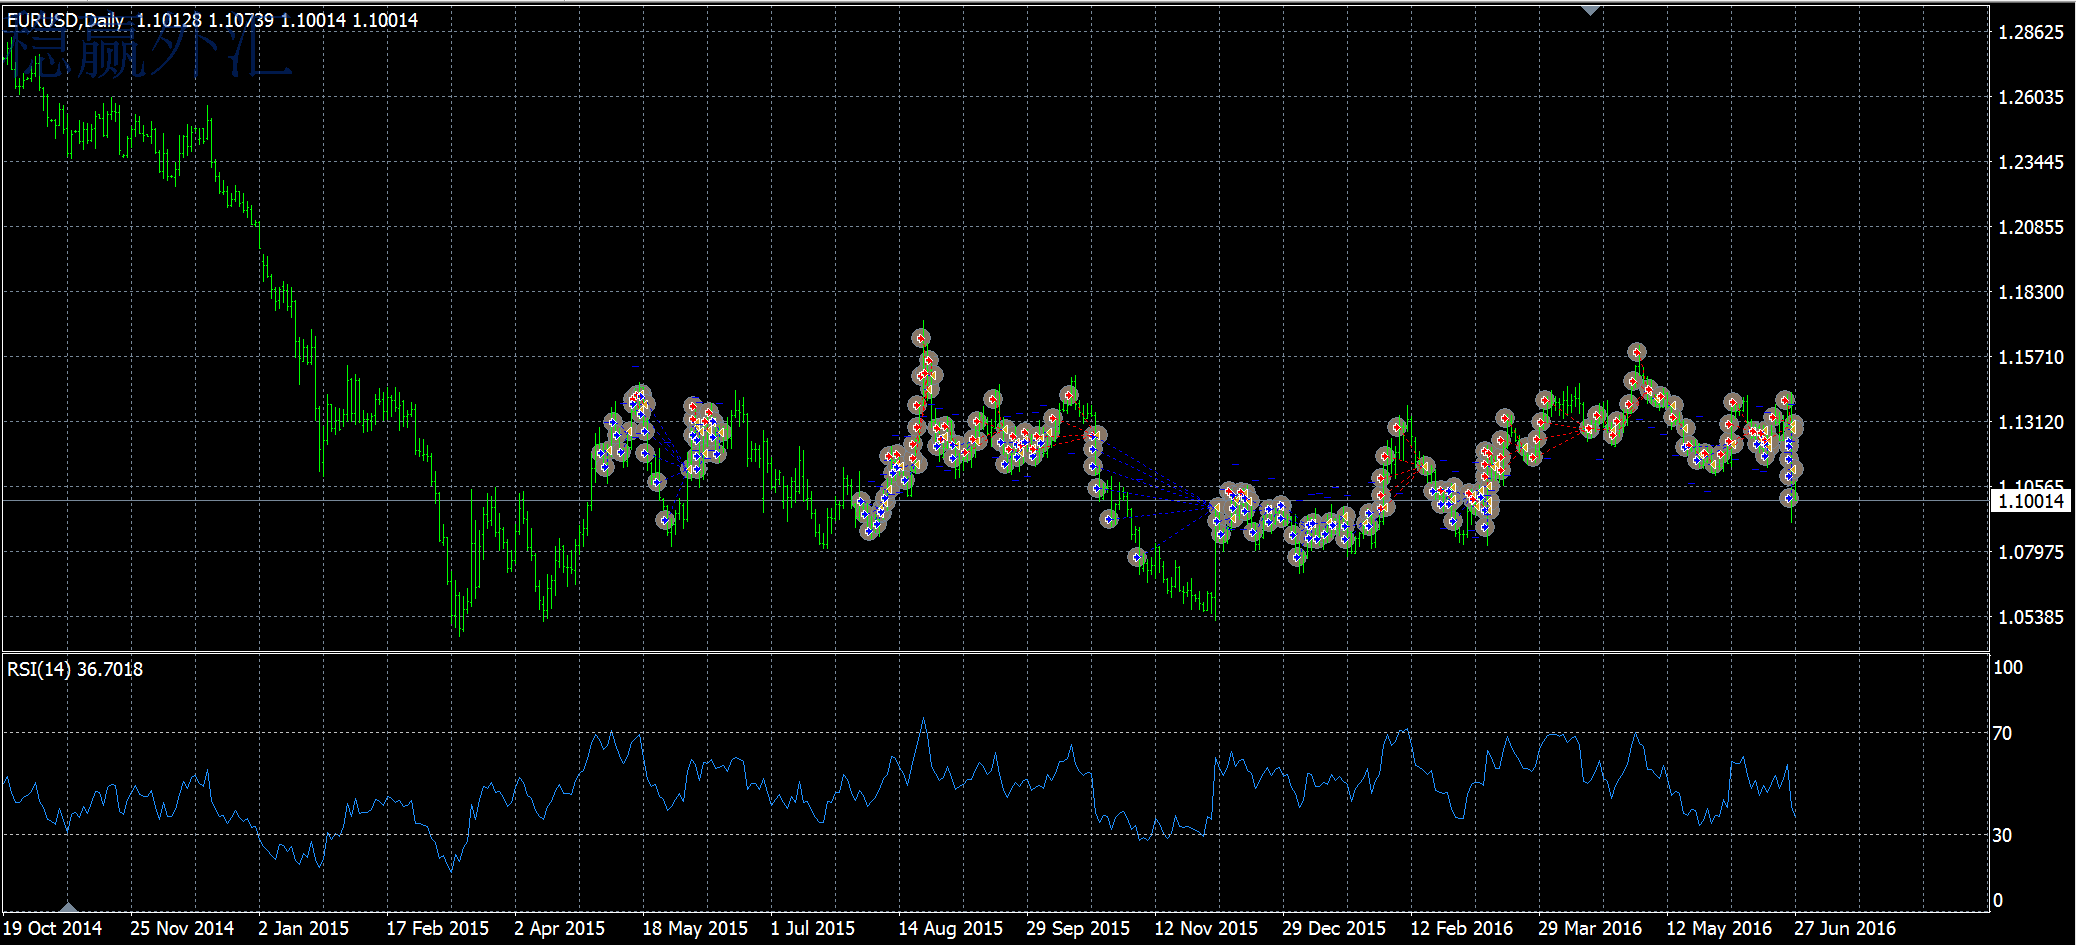
Task: Click the 1.13120 price scale label
Action: [x=2030, y=422]
